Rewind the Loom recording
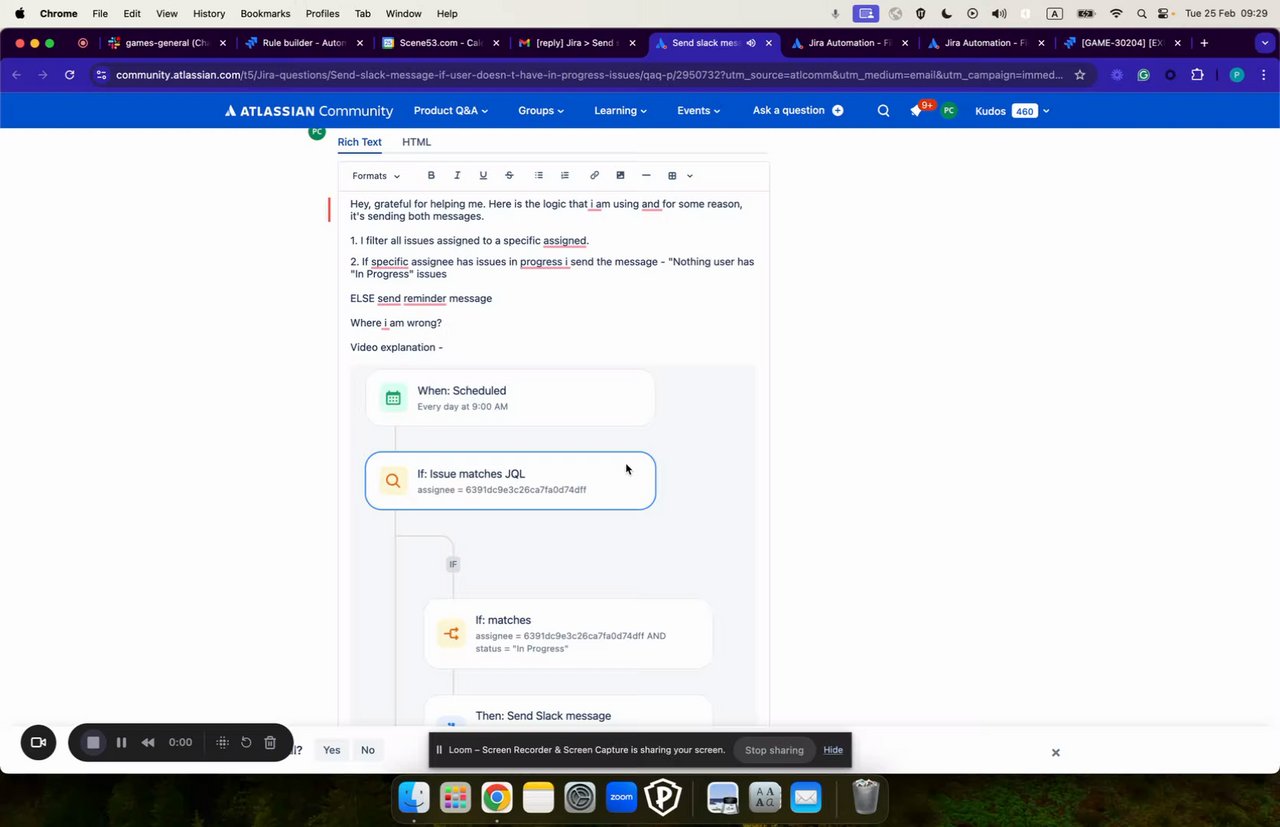 pos(148,742)
